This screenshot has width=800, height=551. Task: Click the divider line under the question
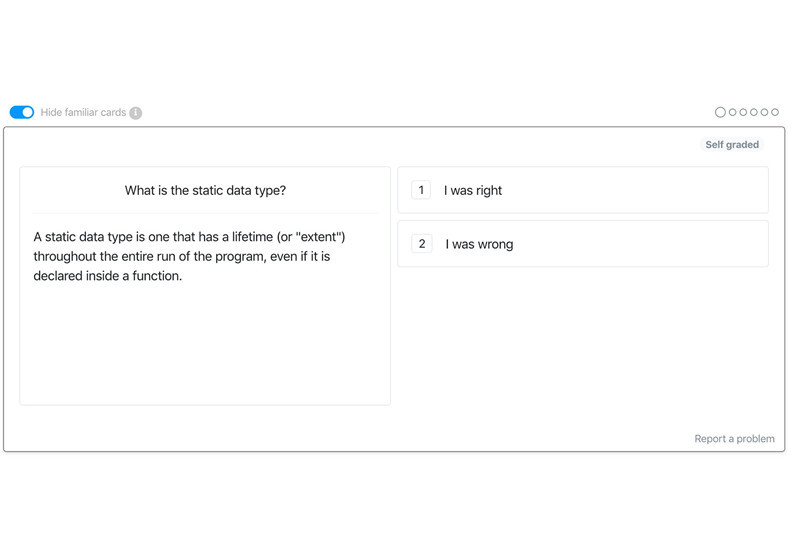coord(205,213)
